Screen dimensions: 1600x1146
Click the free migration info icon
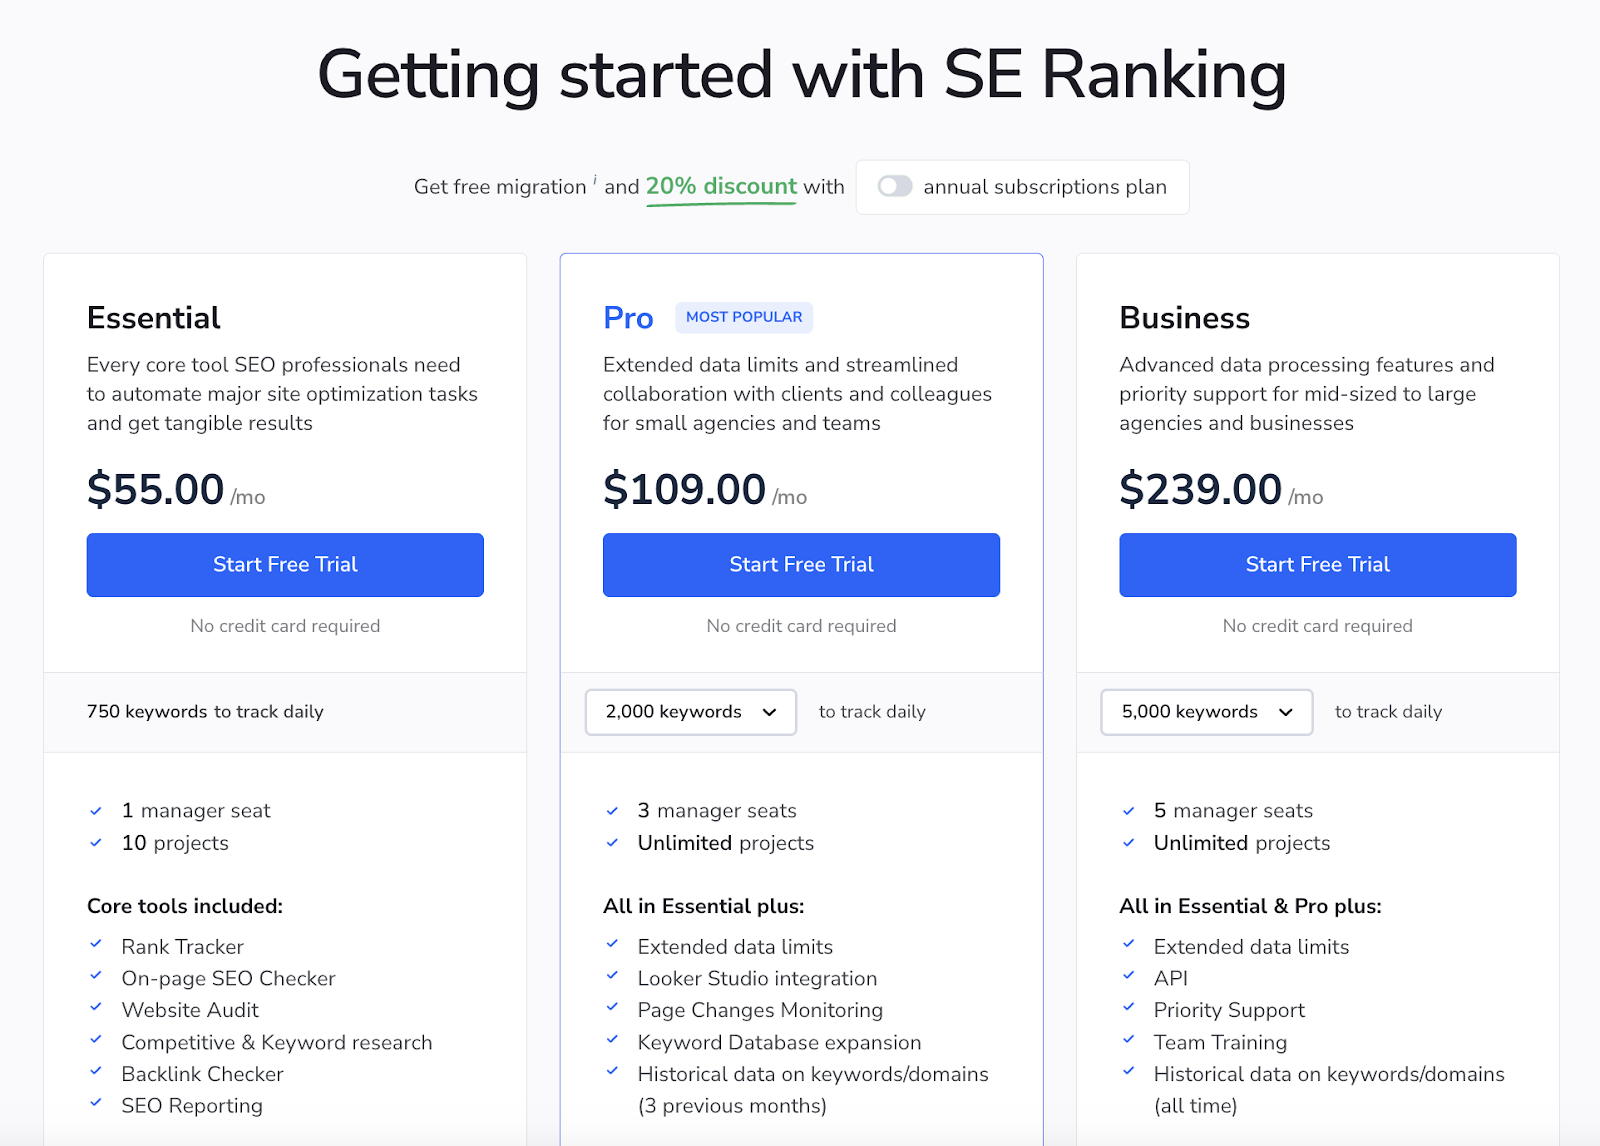tap(595, 180)
